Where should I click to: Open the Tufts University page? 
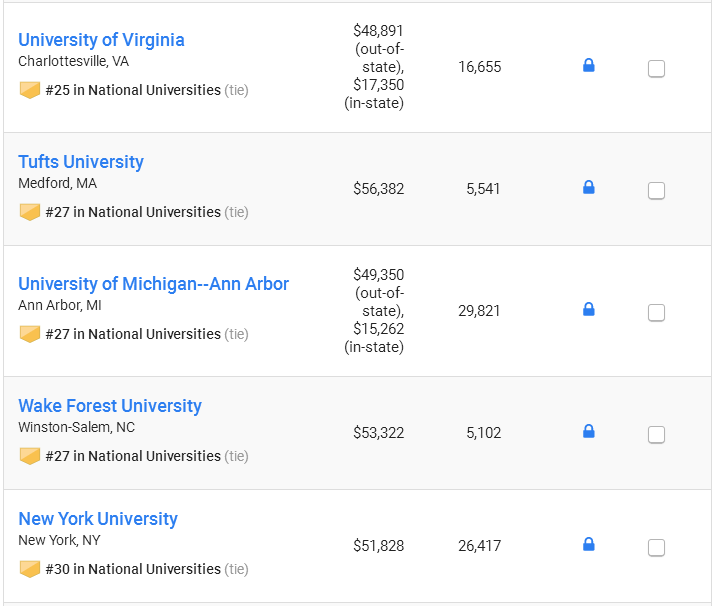tap(81, 162)
